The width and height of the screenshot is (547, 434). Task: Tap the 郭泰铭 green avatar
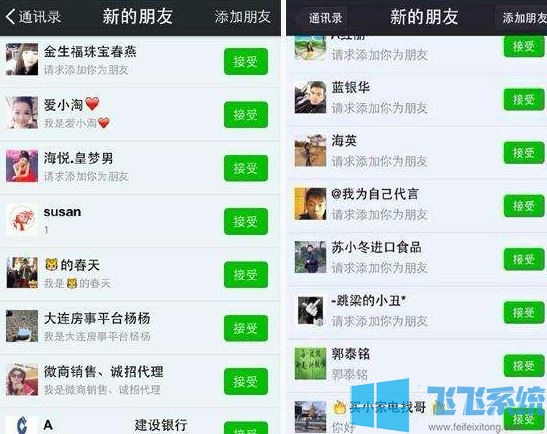coord(310,363)
